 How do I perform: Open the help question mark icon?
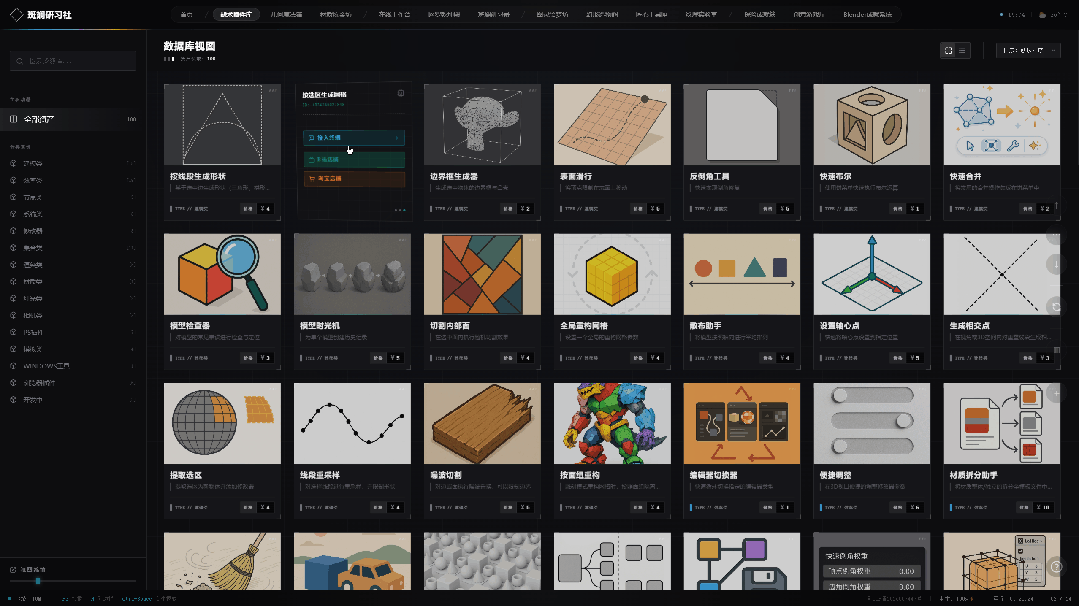[1056, 567]
